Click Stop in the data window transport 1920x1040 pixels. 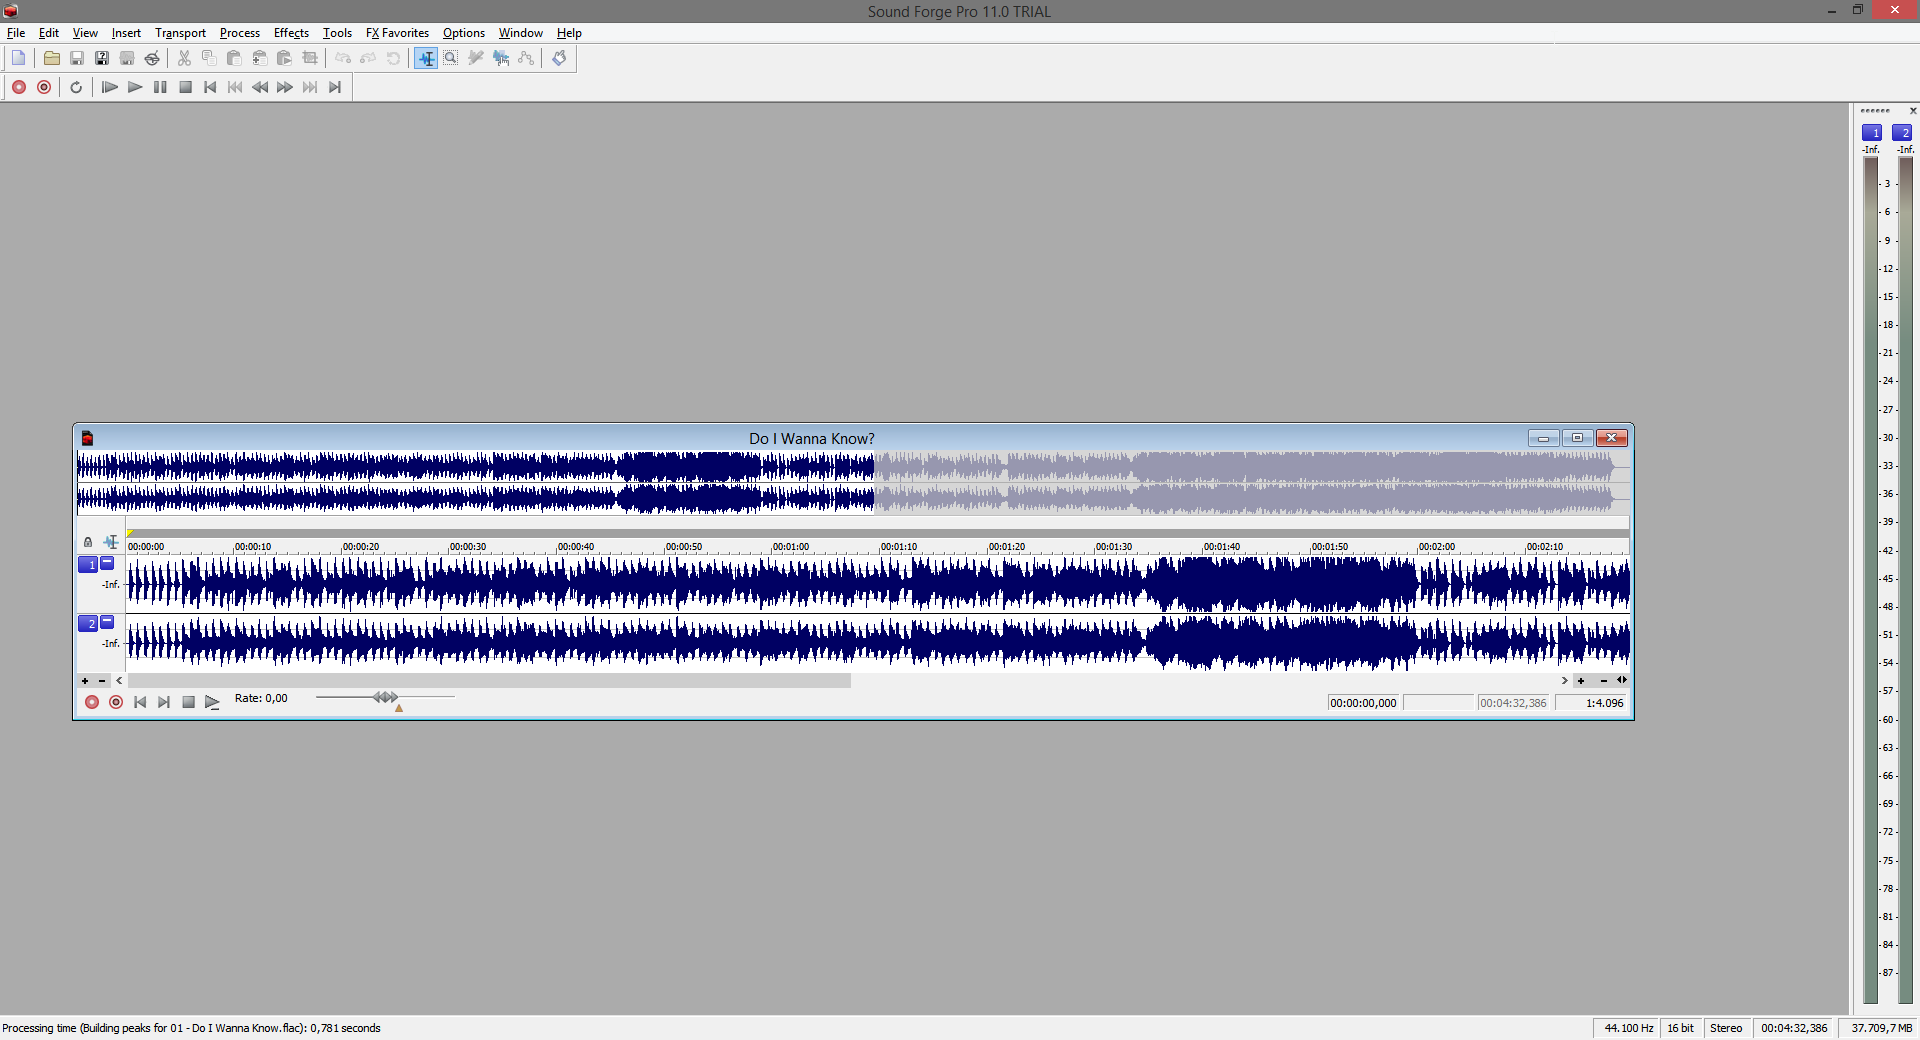click(x=188, y=702)
